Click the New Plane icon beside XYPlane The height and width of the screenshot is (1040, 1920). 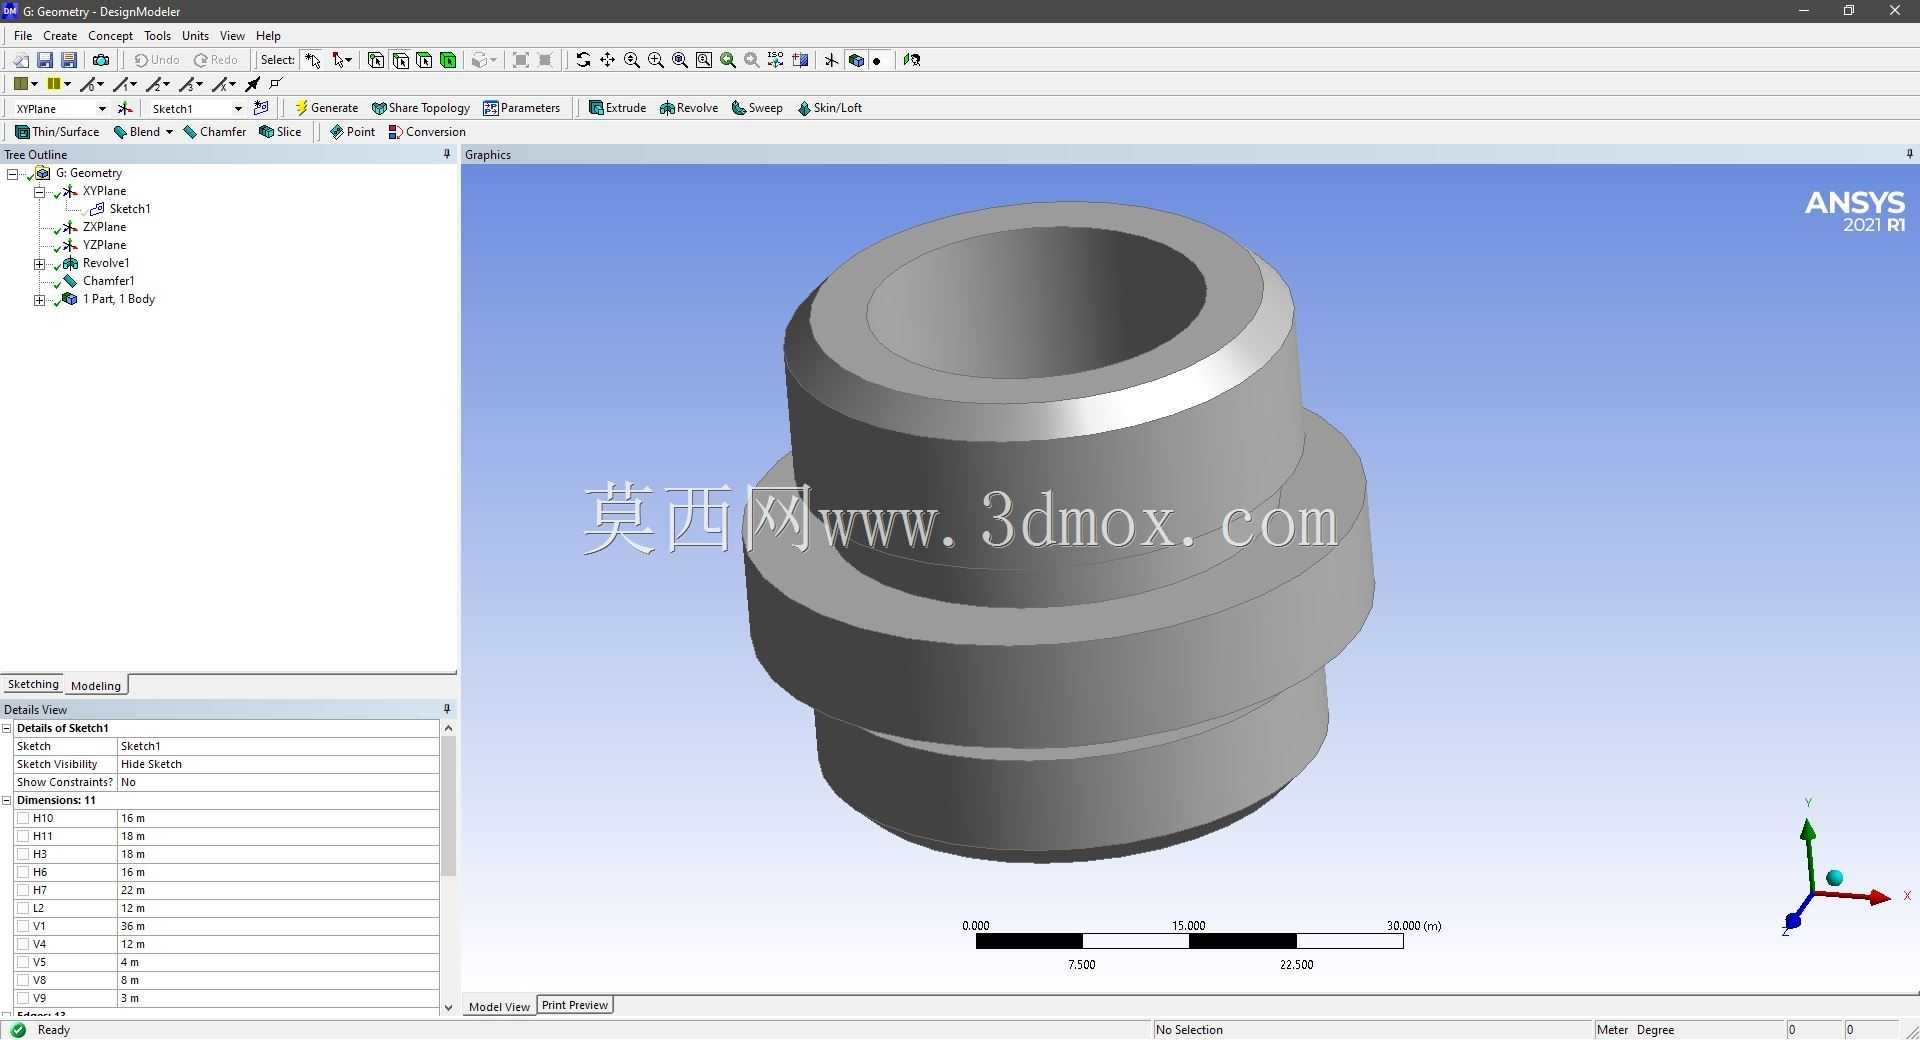(x=125, y=108)
